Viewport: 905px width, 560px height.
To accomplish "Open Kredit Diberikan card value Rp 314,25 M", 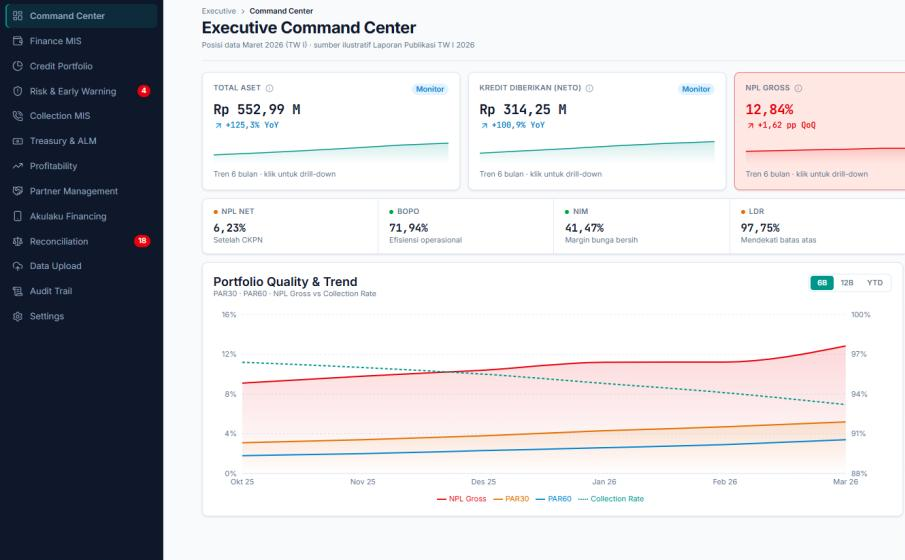I will coord(523,110).
